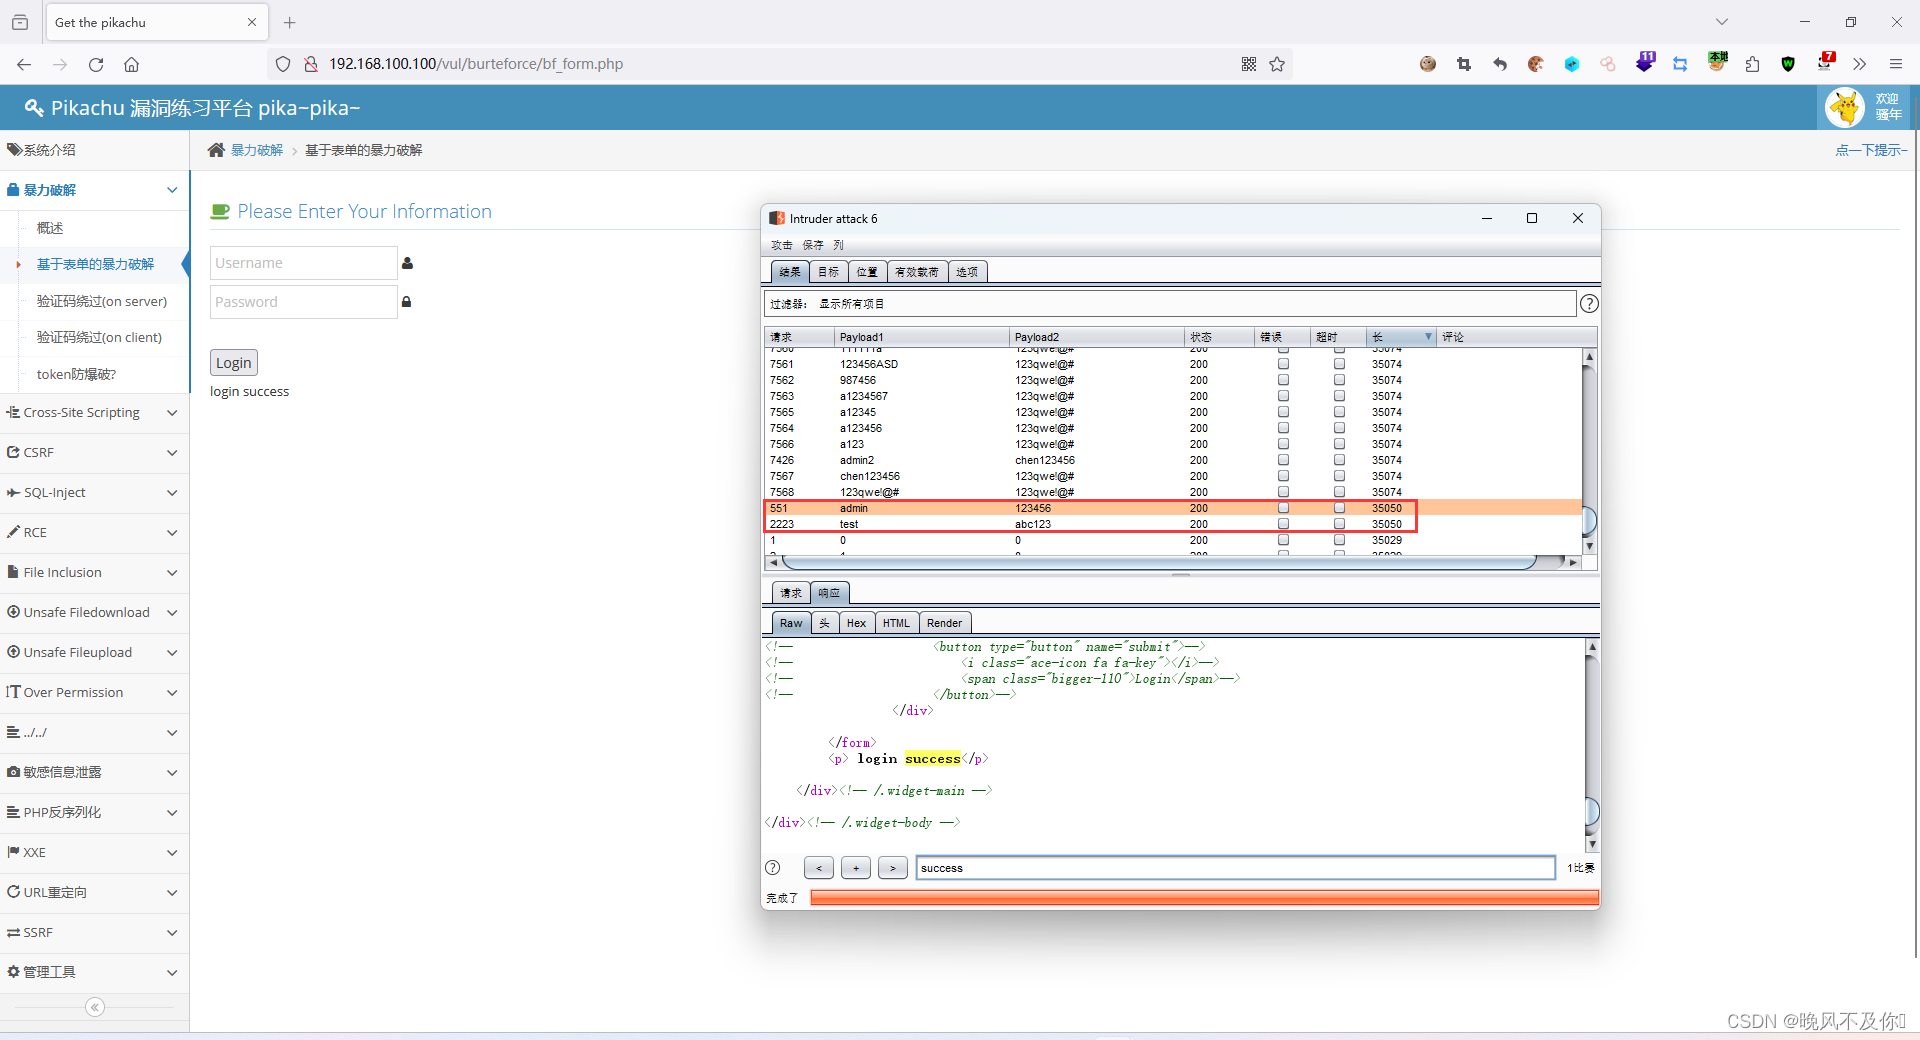
Task: Expand the Unsafe Fileupload section
Action: click(x=94, y=652)
